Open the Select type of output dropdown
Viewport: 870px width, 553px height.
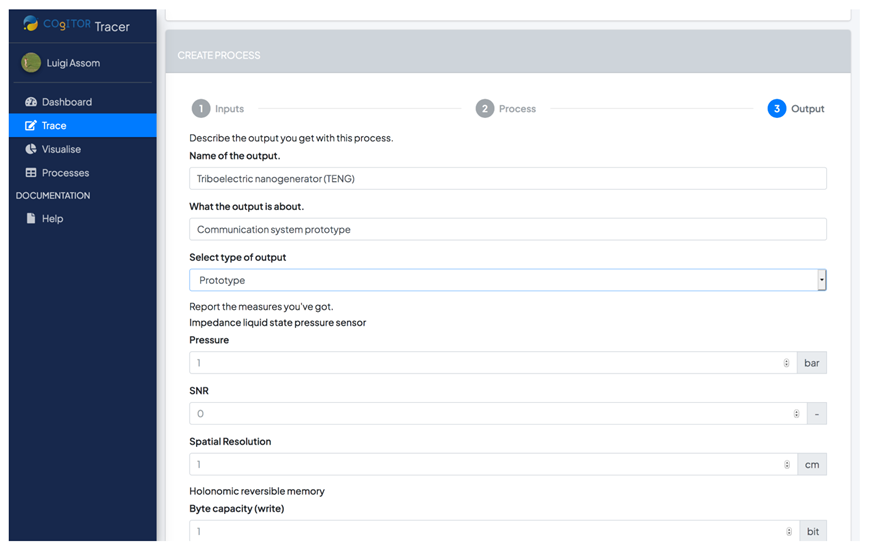508,280
